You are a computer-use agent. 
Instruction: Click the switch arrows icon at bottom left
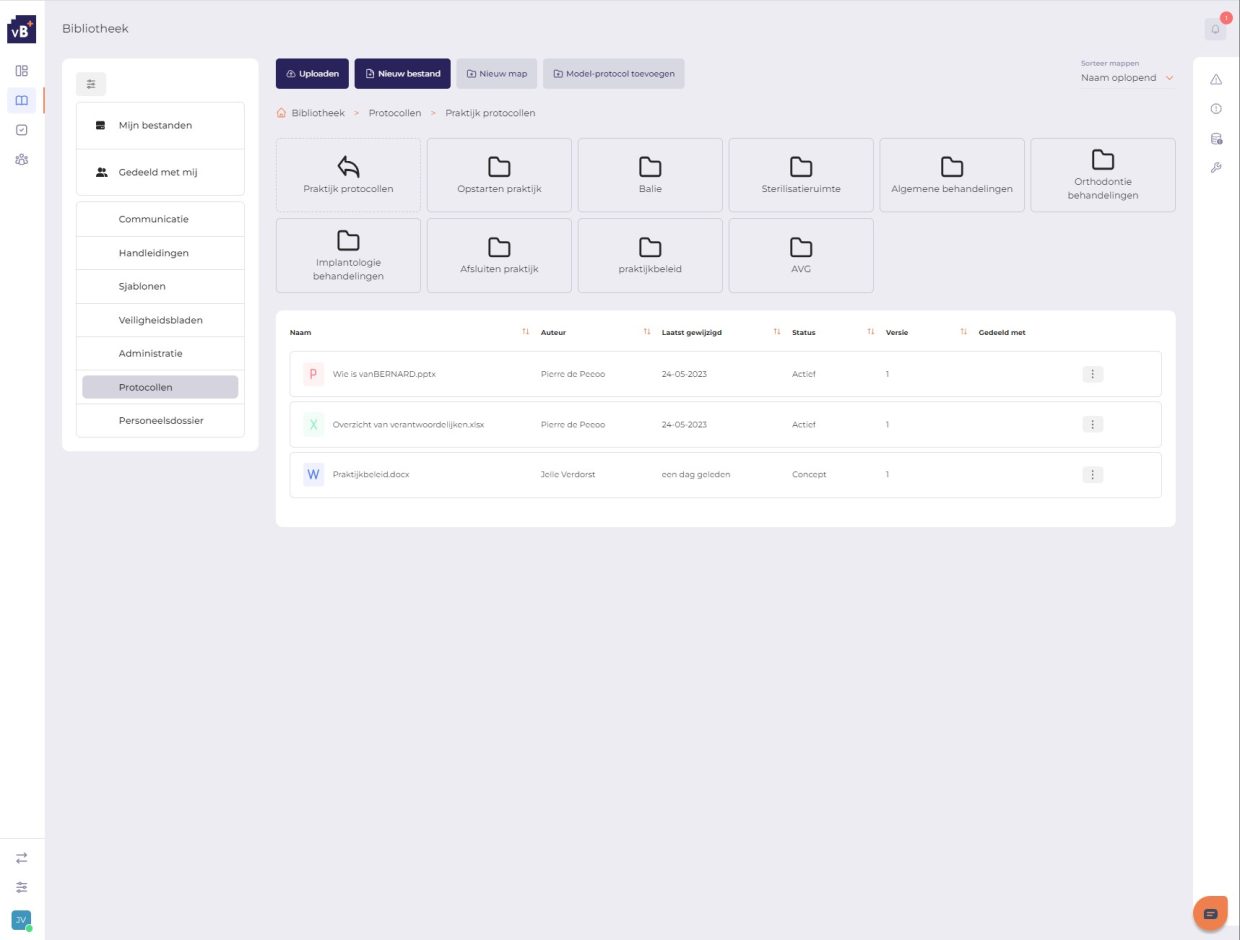click(22, 858)
